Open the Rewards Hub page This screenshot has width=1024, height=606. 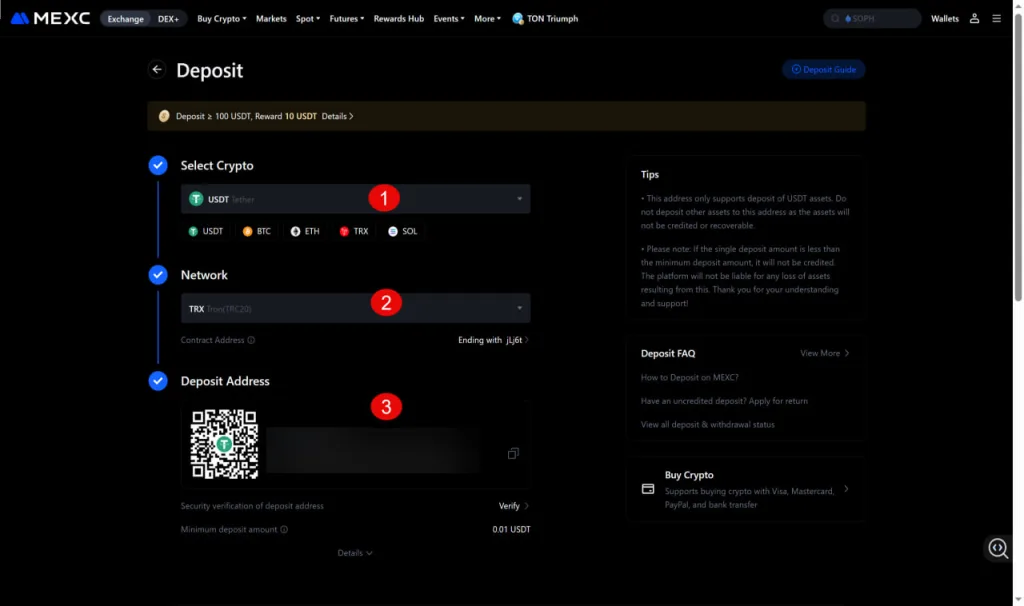click(399, 18)
